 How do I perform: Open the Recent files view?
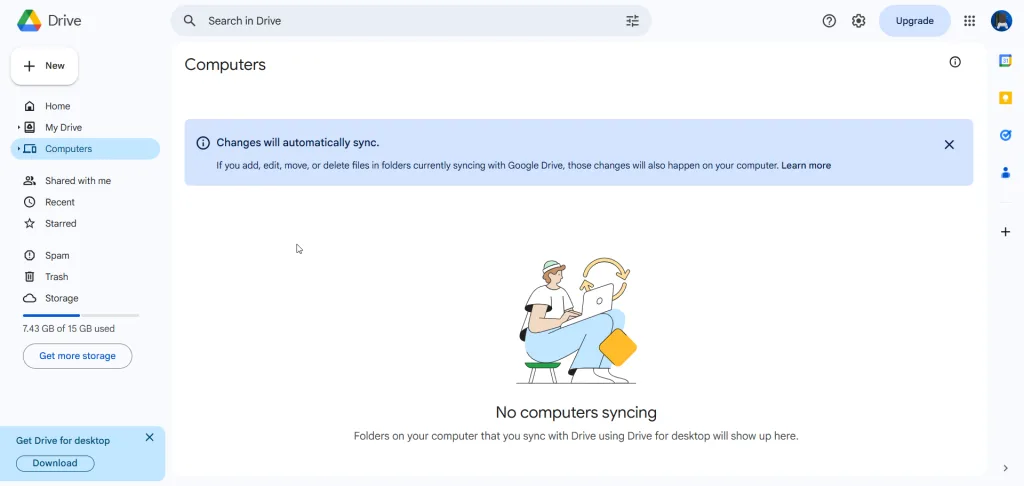85,202
